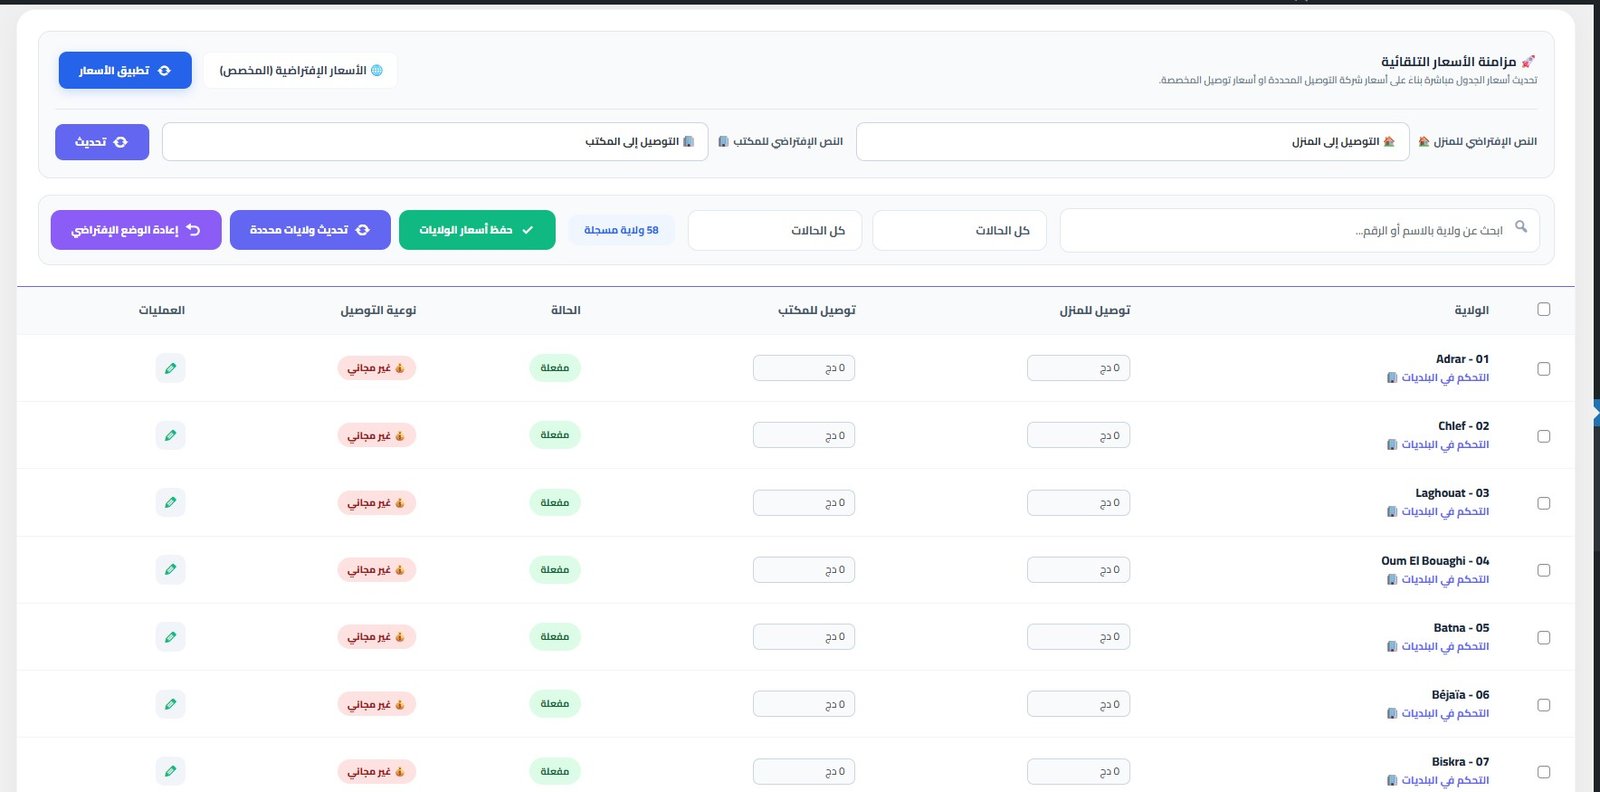Click the 'الأسعار الإفتراضية (المخصص)' tab button

(300, 71)
